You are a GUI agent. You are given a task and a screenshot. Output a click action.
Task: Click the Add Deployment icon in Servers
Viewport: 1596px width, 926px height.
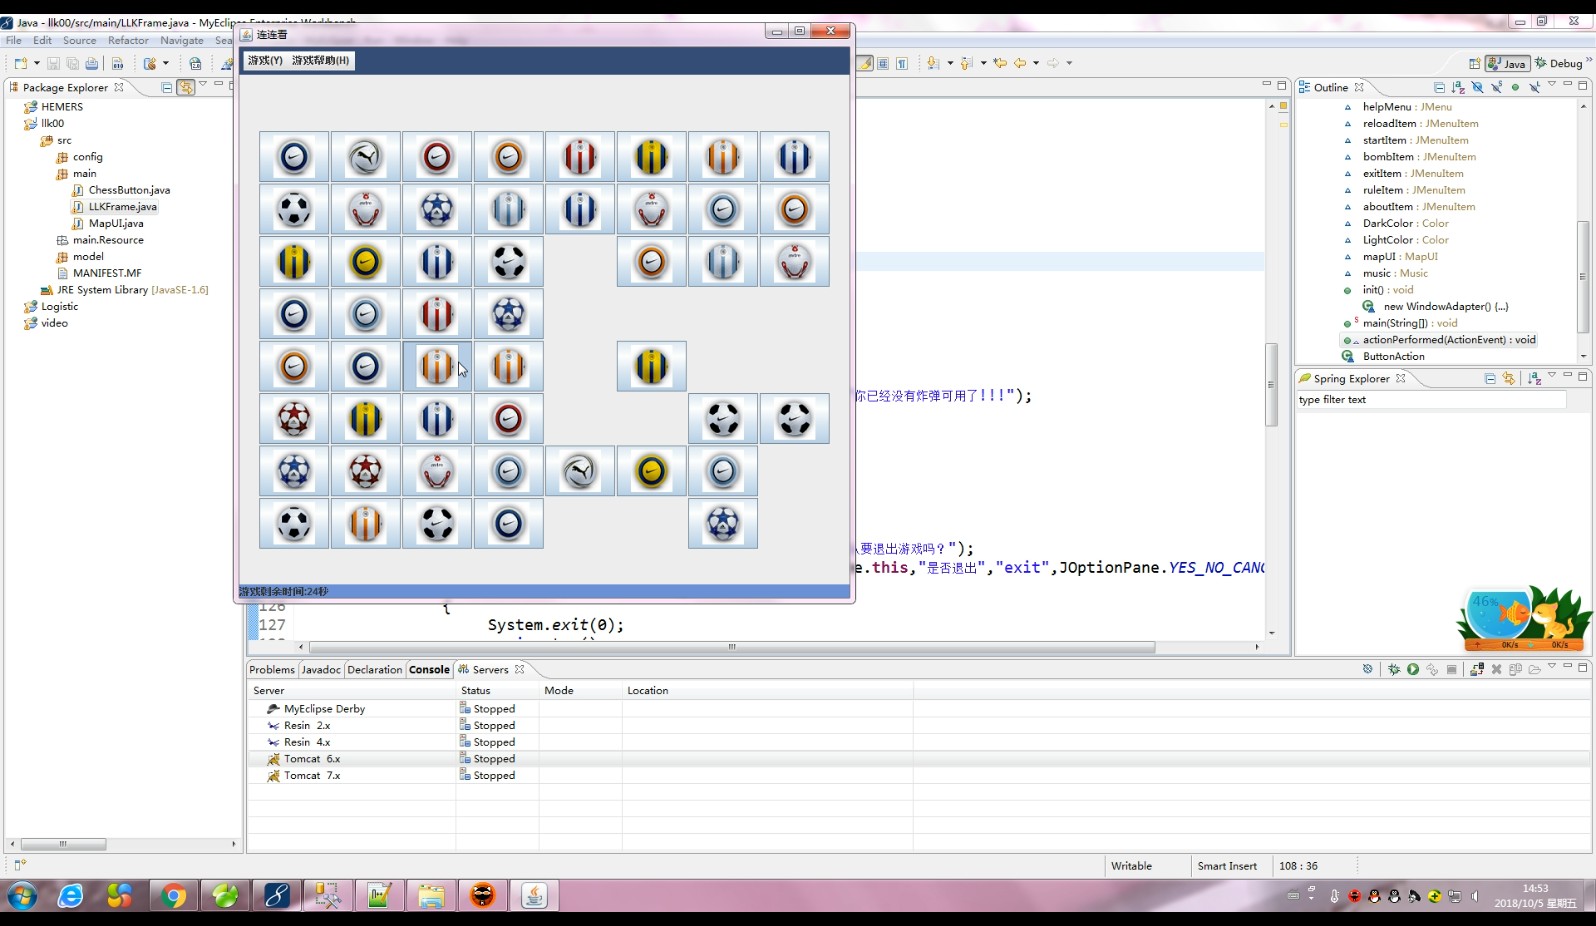tap(1477, 669)
